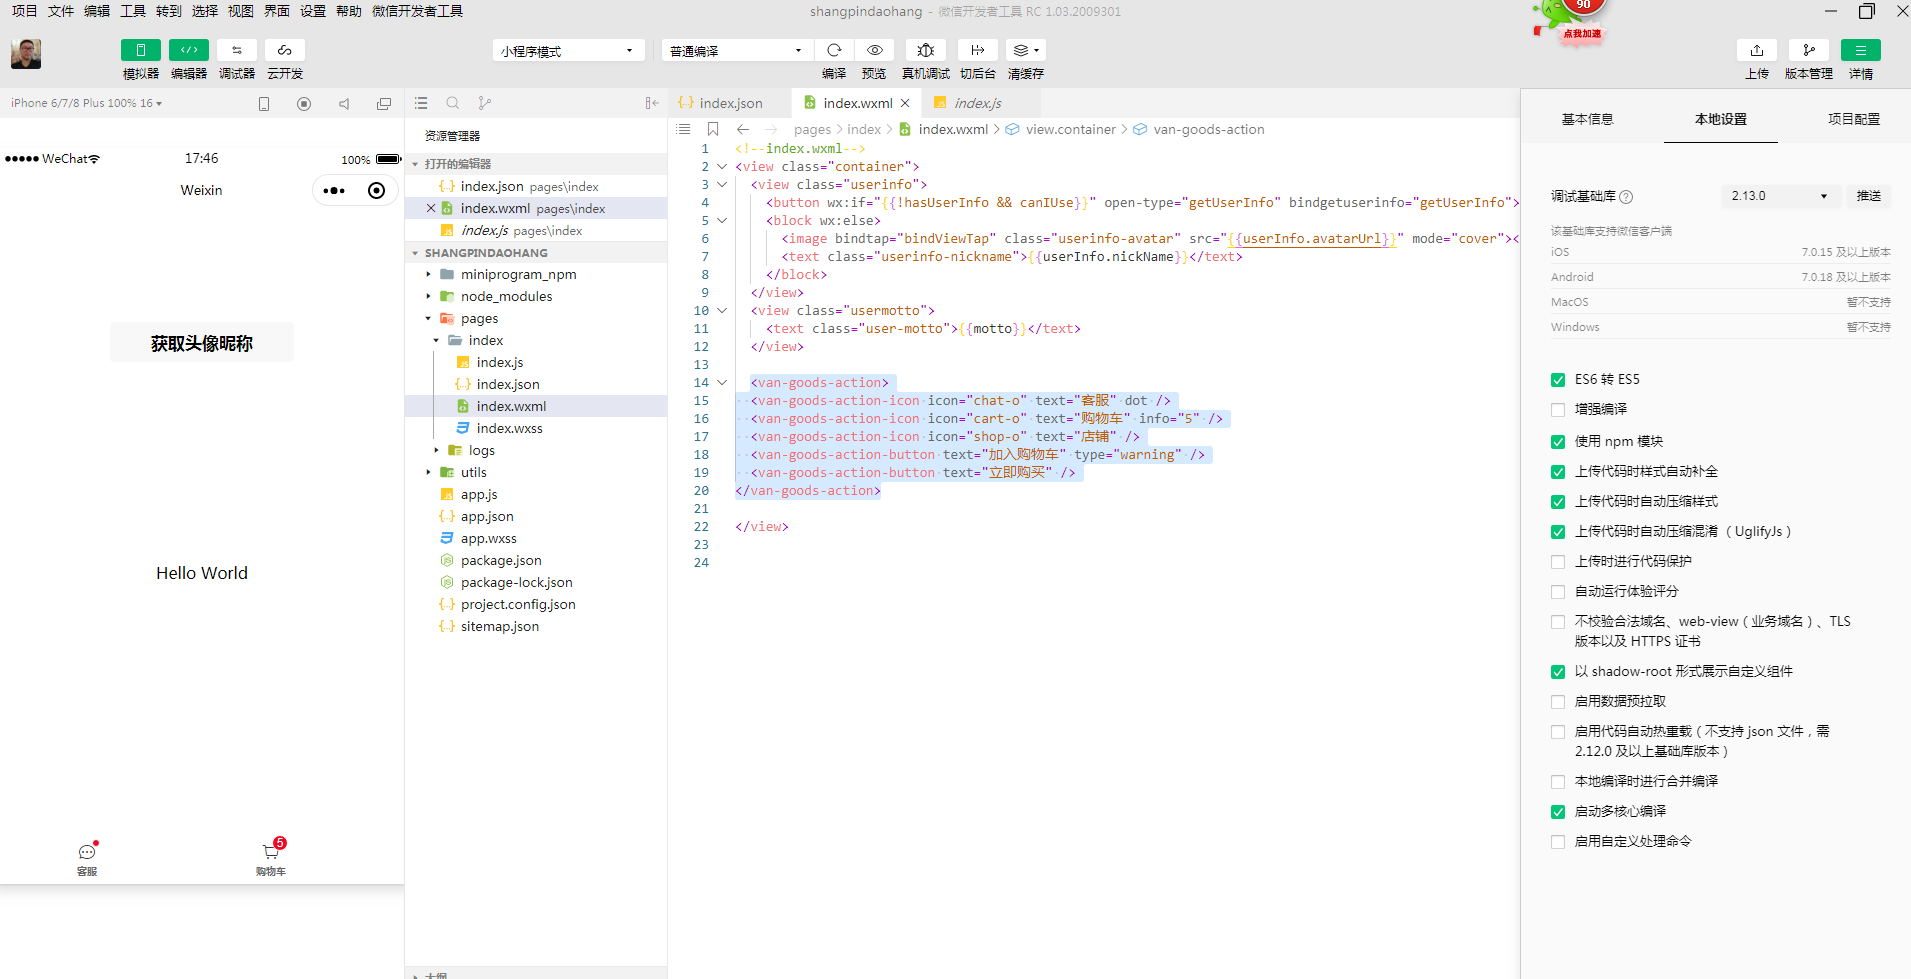Click the upload icon (上传)

1757,50
